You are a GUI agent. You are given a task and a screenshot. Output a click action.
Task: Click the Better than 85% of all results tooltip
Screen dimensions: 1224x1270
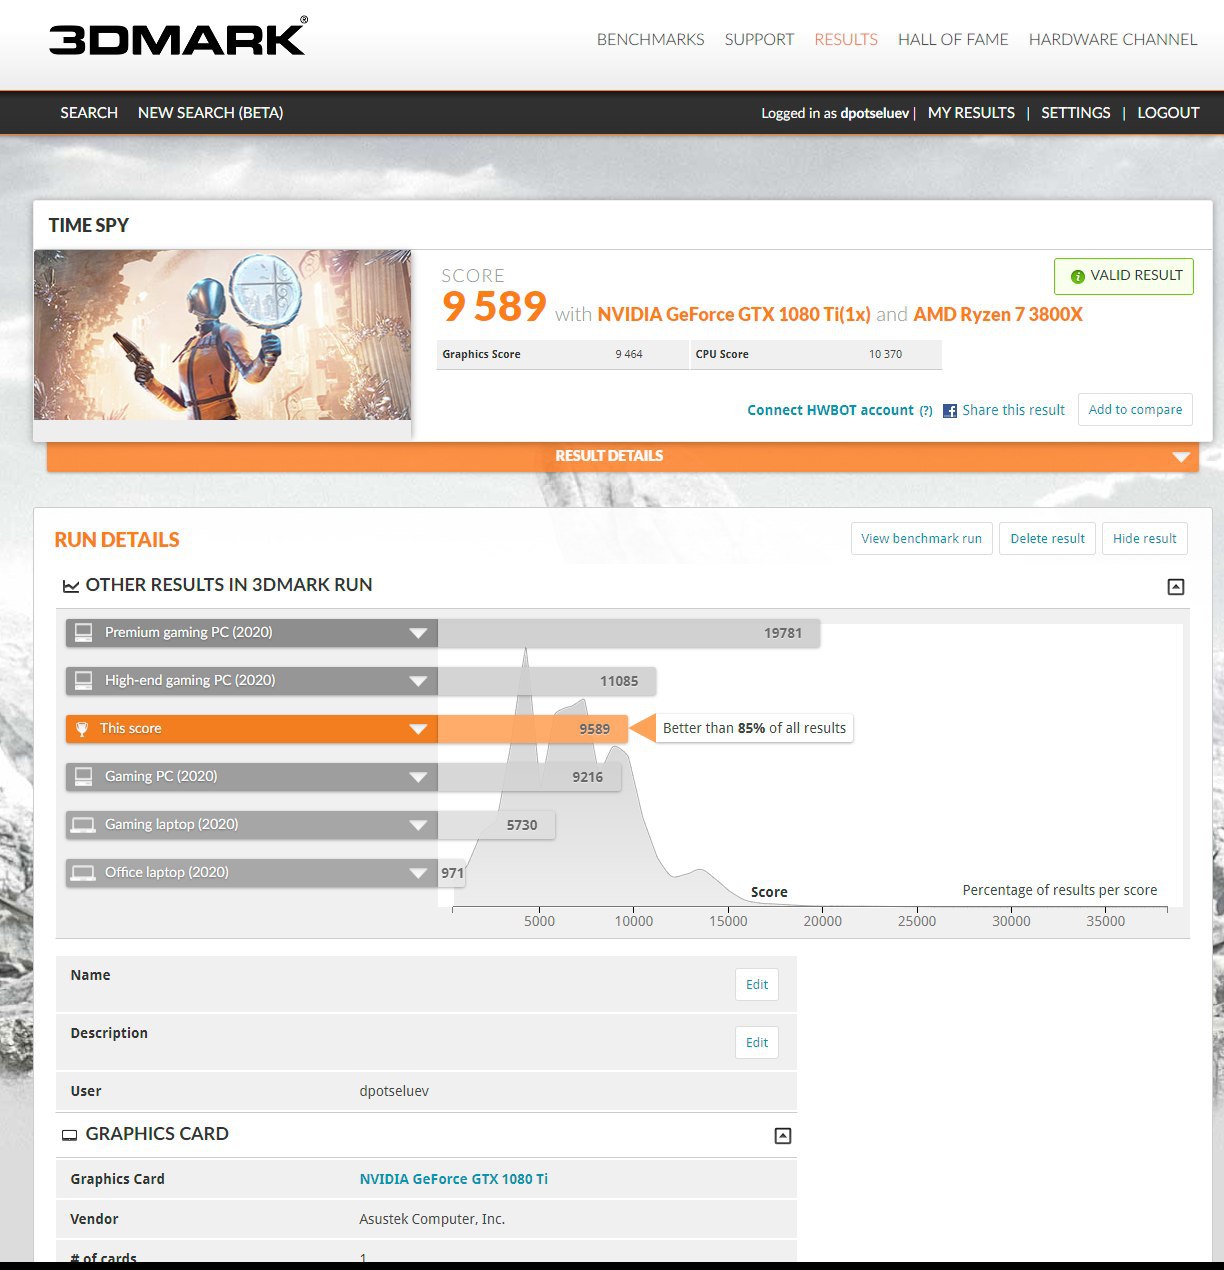[x=754, y=729]
